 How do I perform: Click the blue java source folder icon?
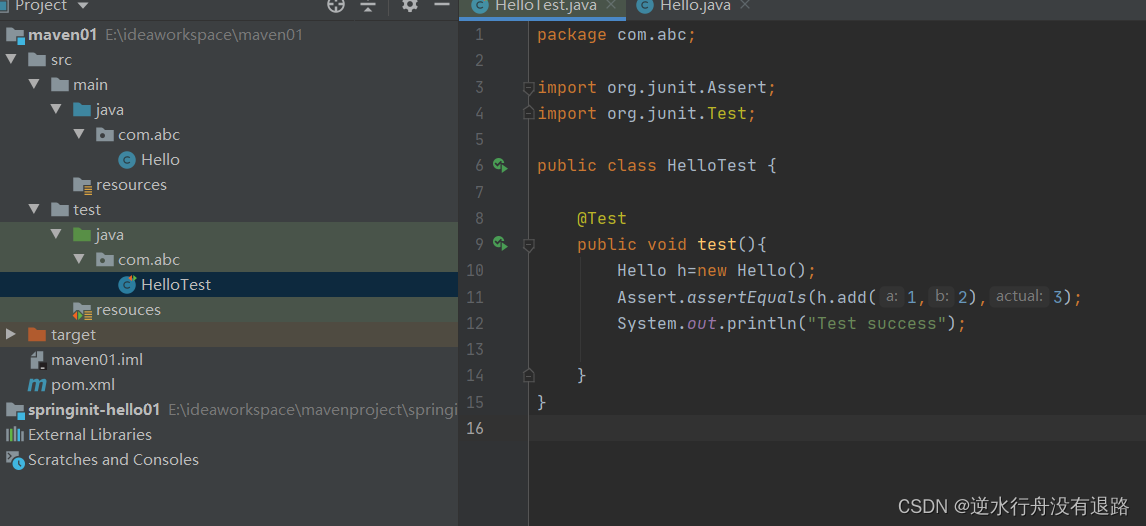pyautogui.click(x=82, y=110)
